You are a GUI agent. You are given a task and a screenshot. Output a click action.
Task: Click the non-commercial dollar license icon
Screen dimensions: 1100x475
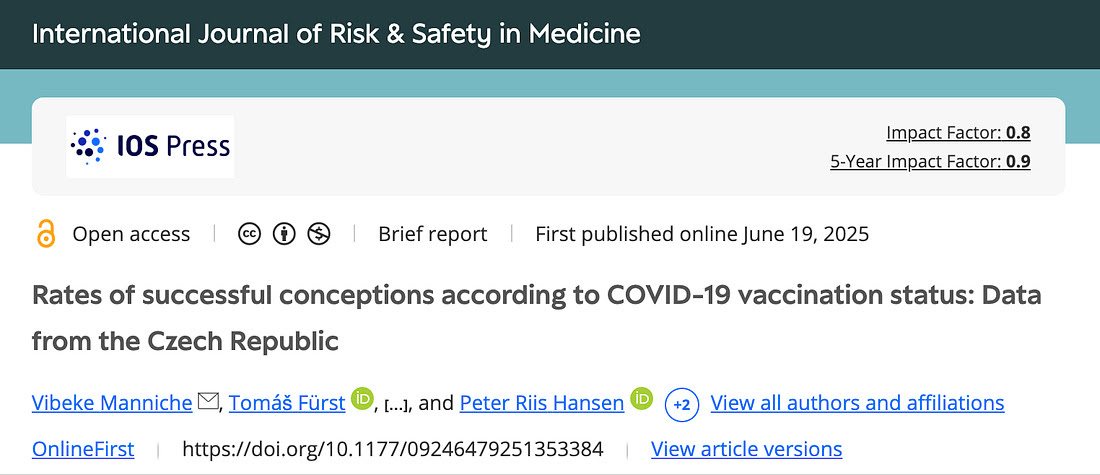point(319,234)
